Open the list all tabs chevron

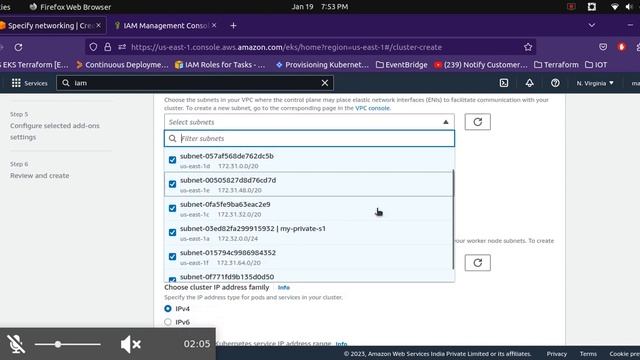[x=591, y=25]
